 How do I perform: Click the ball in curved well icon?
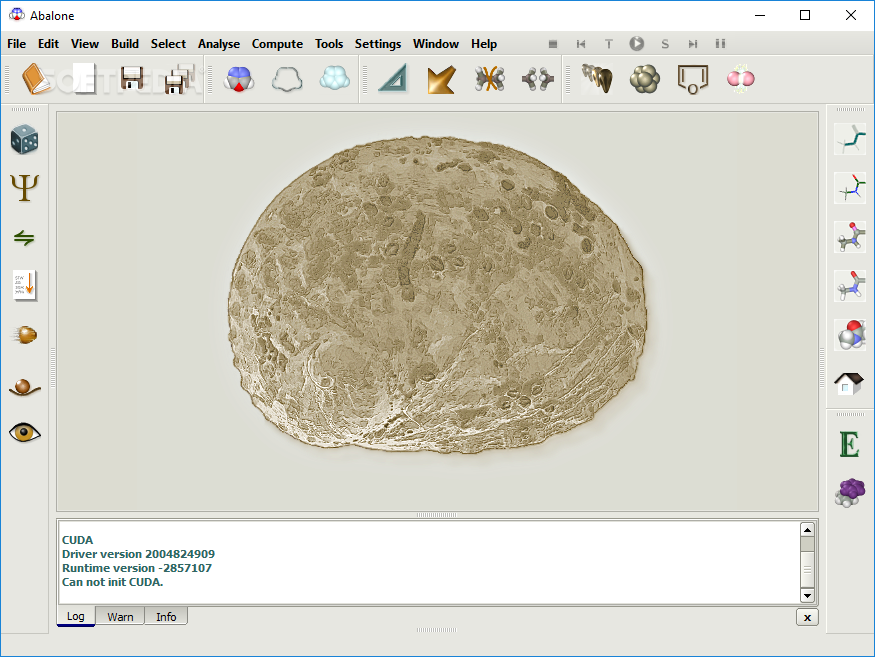(x=25, y=386)
